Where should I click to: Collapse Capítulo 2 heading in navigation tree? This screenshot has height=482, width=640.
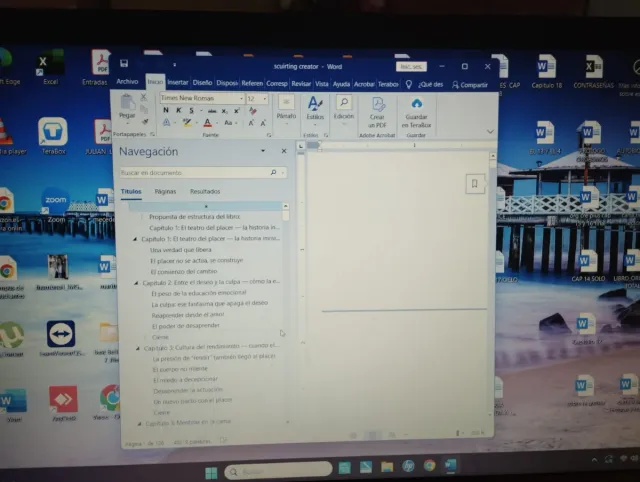click(x=137, y=283)
